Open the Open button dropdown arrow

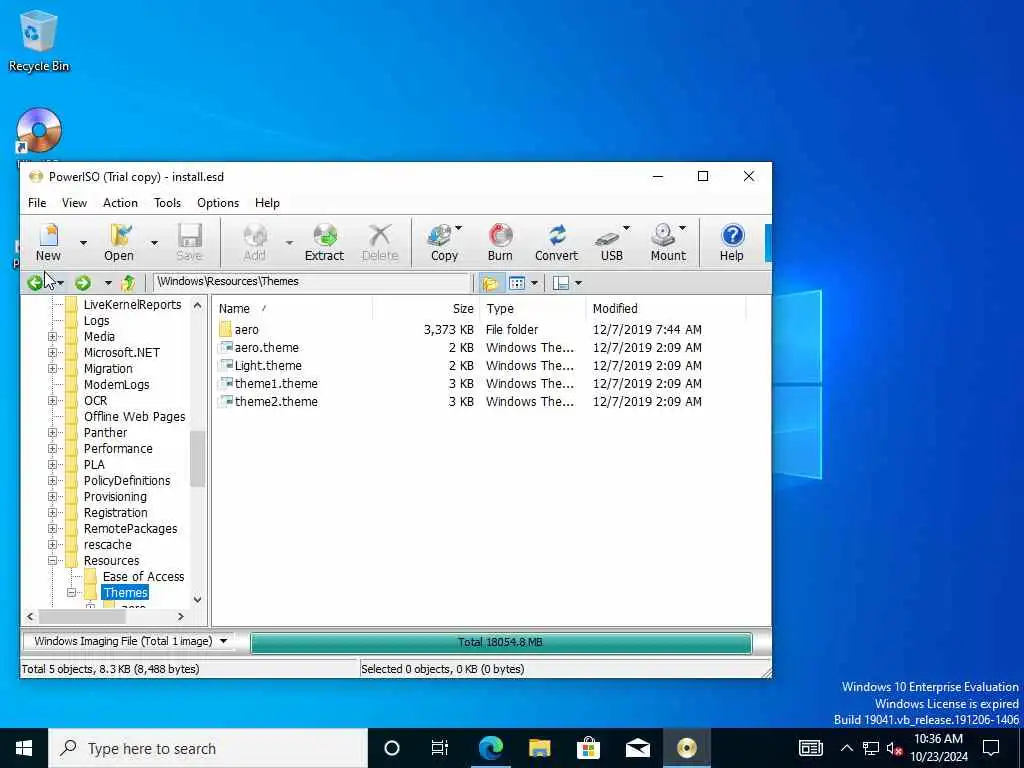coord(154,243)
